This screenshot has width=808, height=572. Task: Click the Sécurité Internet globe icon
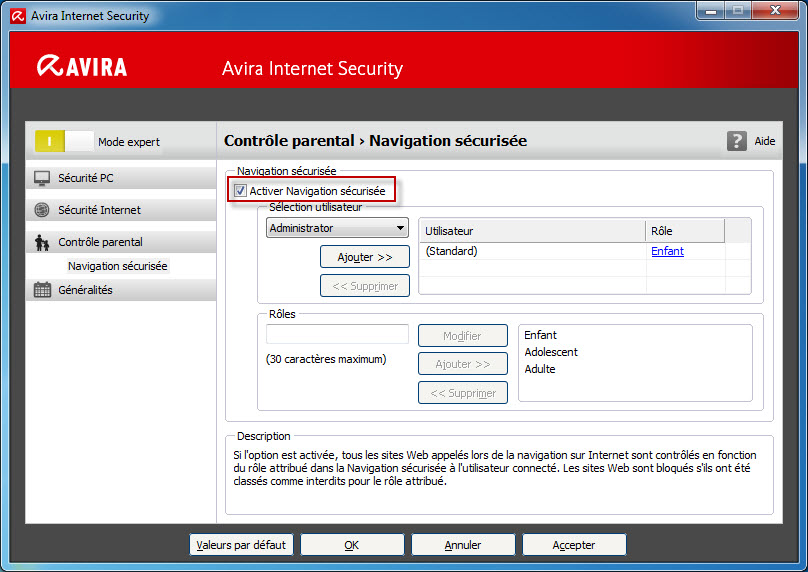pos(42,210)
